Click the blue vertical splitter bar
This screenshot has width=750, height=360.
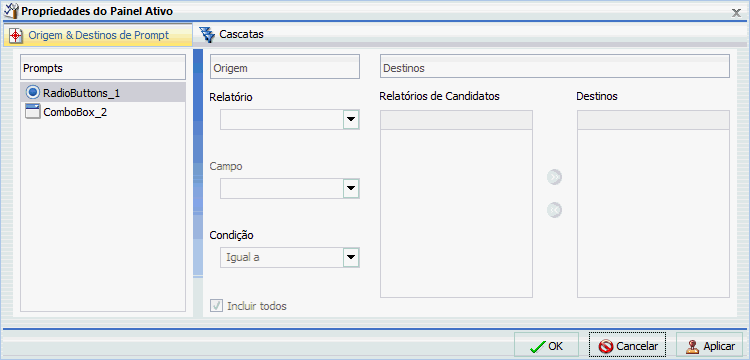click(198, 163)
